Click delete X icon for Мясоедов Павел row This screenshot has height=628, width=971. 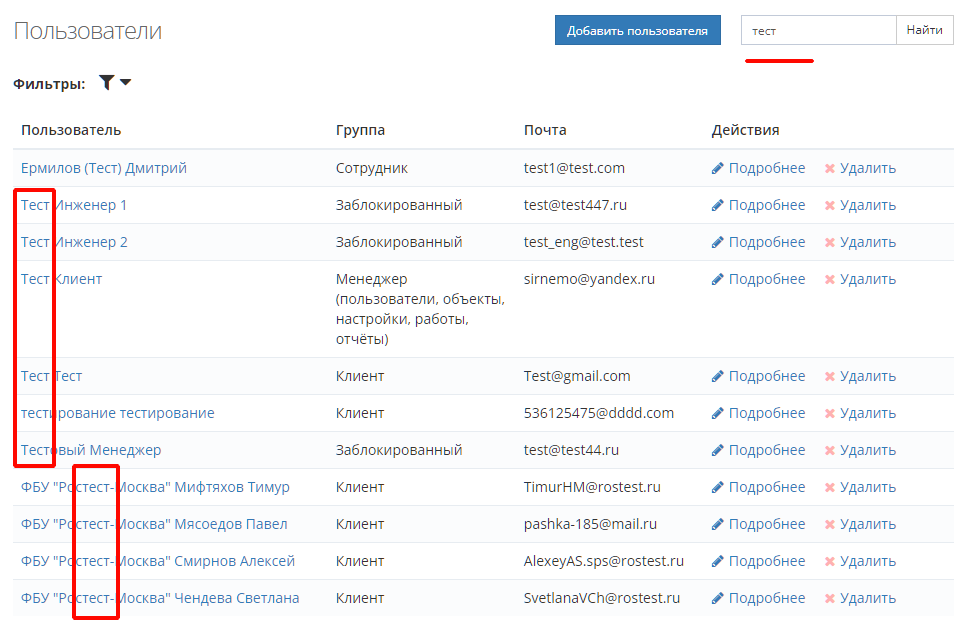(x=829, y=524)
